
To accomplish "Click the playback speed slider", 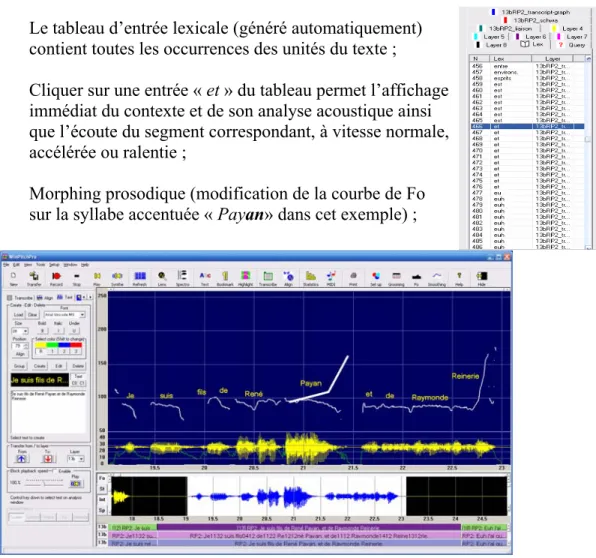I will tap(44, 483).
